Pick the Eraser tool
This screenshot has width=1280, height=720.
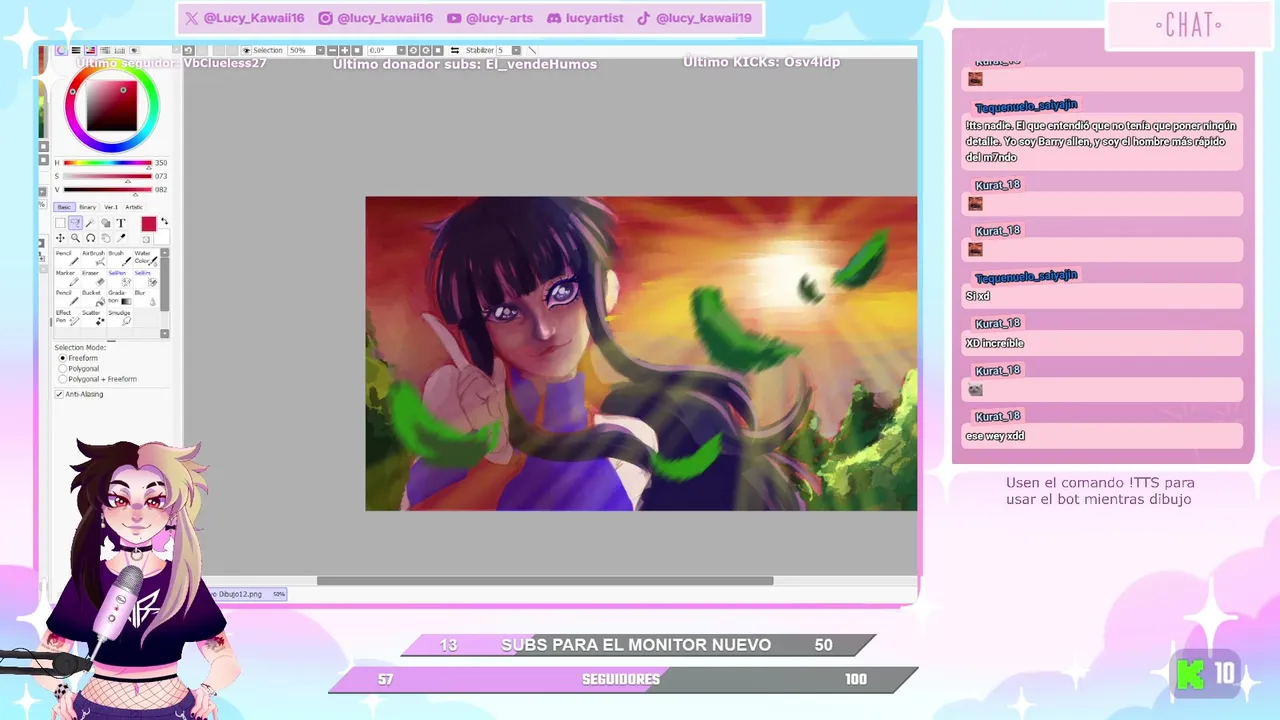point(94,278)
